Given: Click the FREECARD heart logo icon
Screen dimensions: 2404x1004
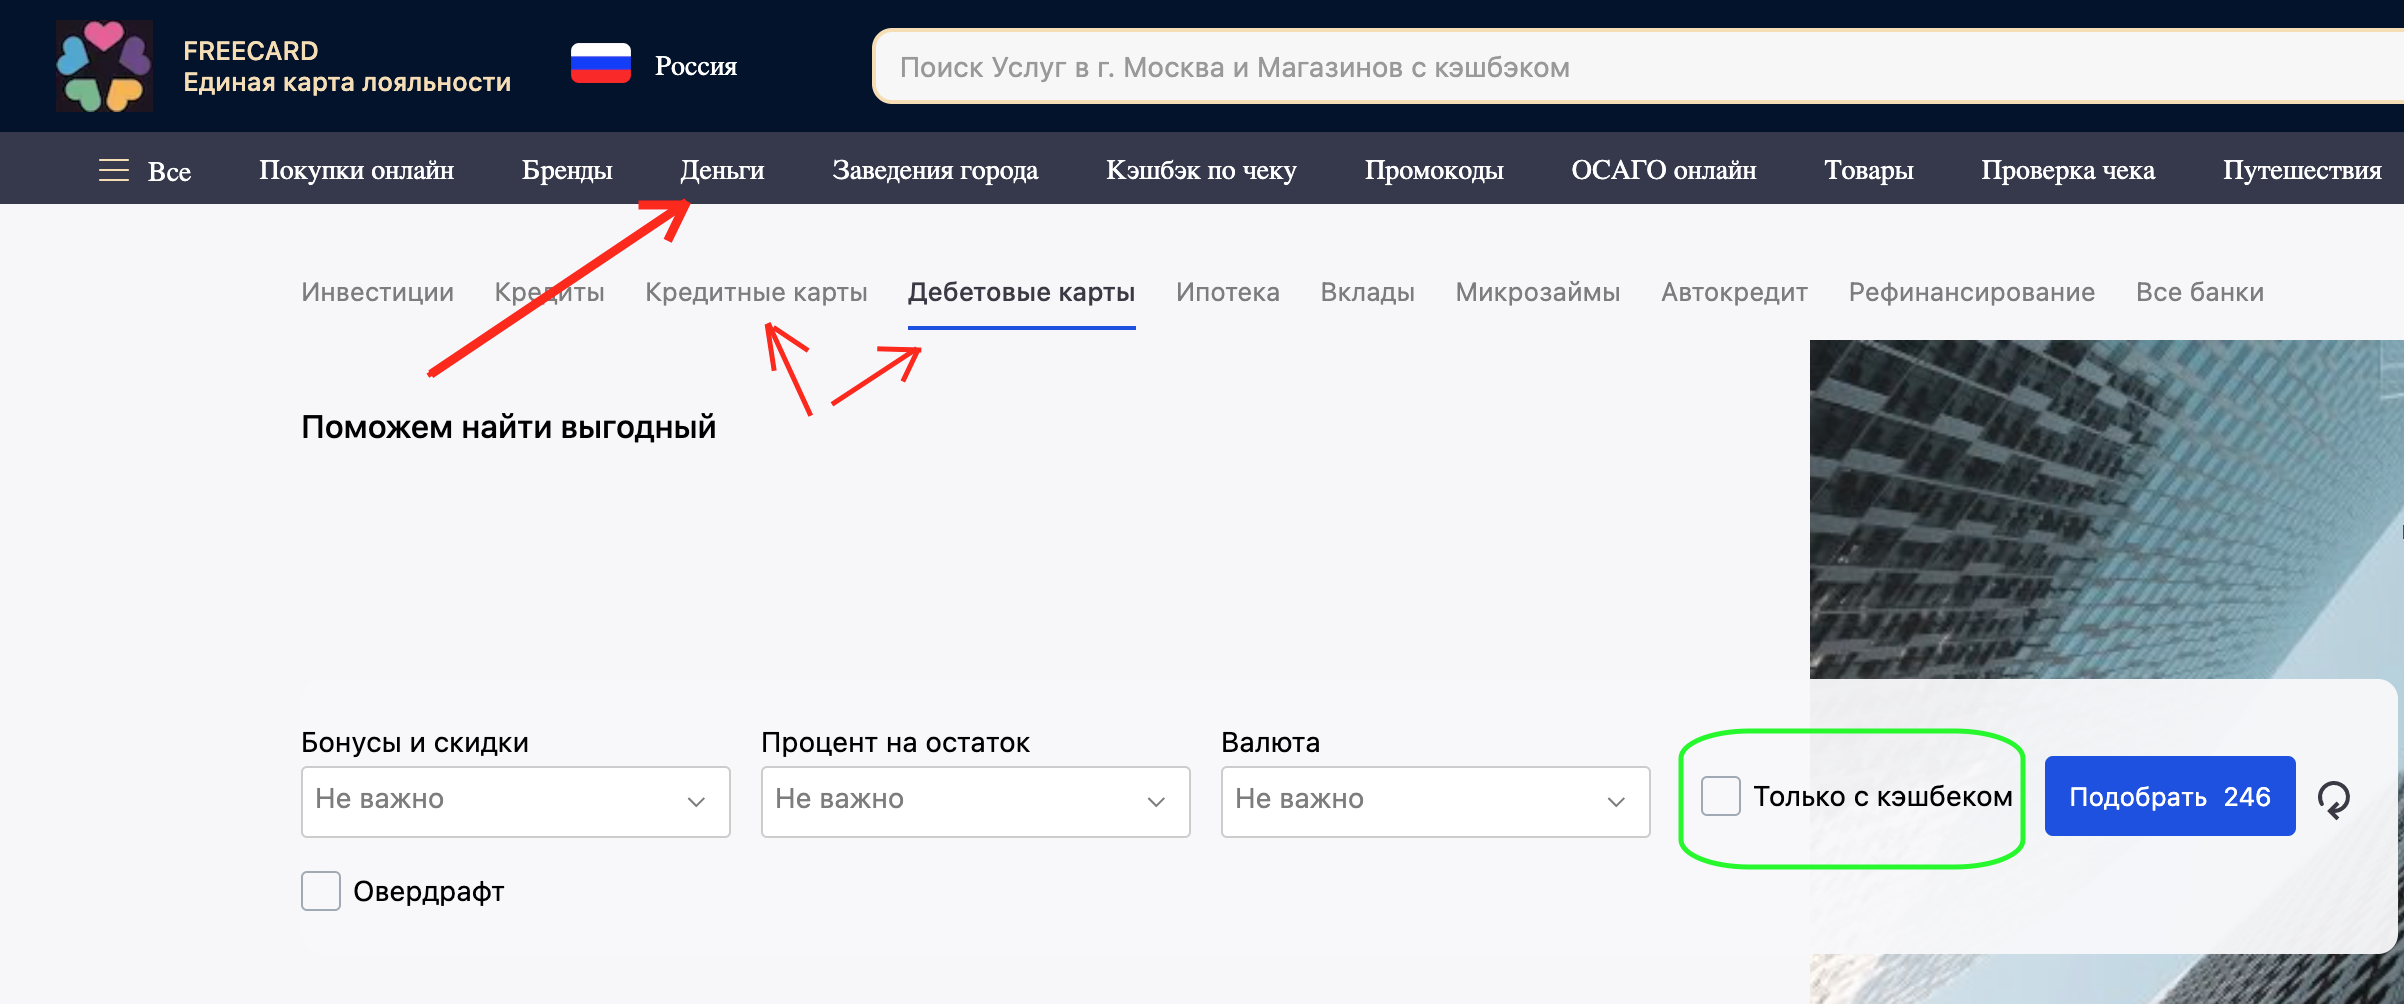Looking at the screenshot, I should pos(104,66).
